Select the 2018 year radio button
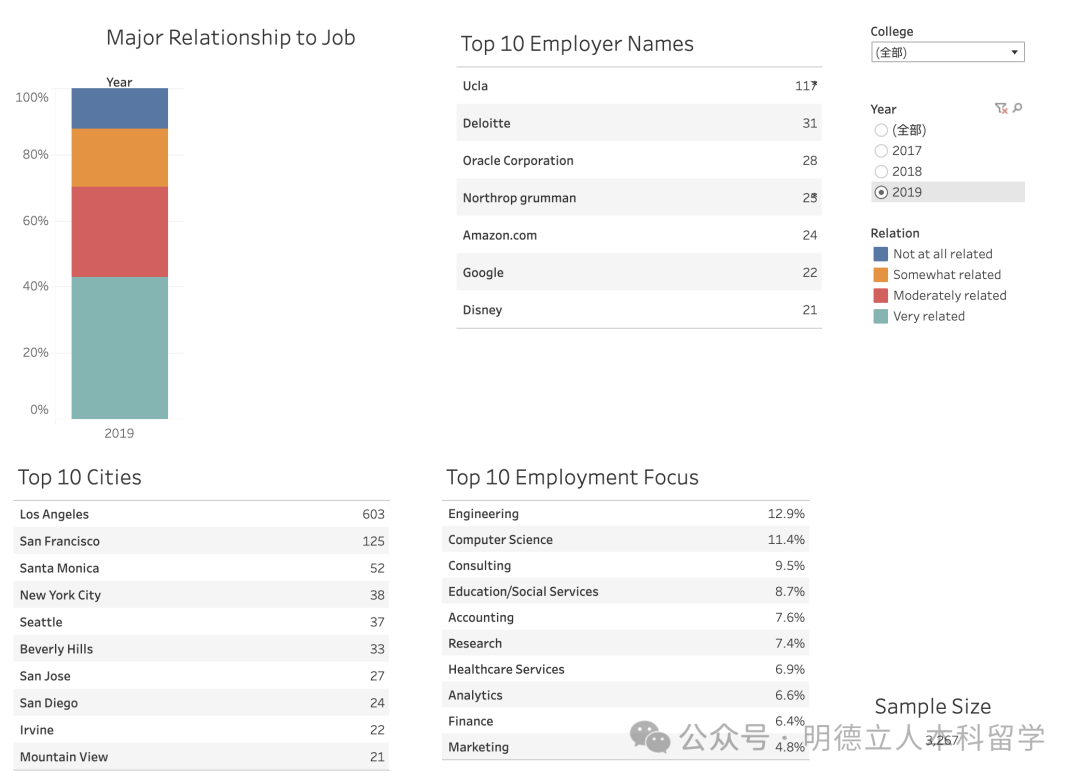This screenshot has width=1080, height=781. pyautogui.click(x=881, y=172)
